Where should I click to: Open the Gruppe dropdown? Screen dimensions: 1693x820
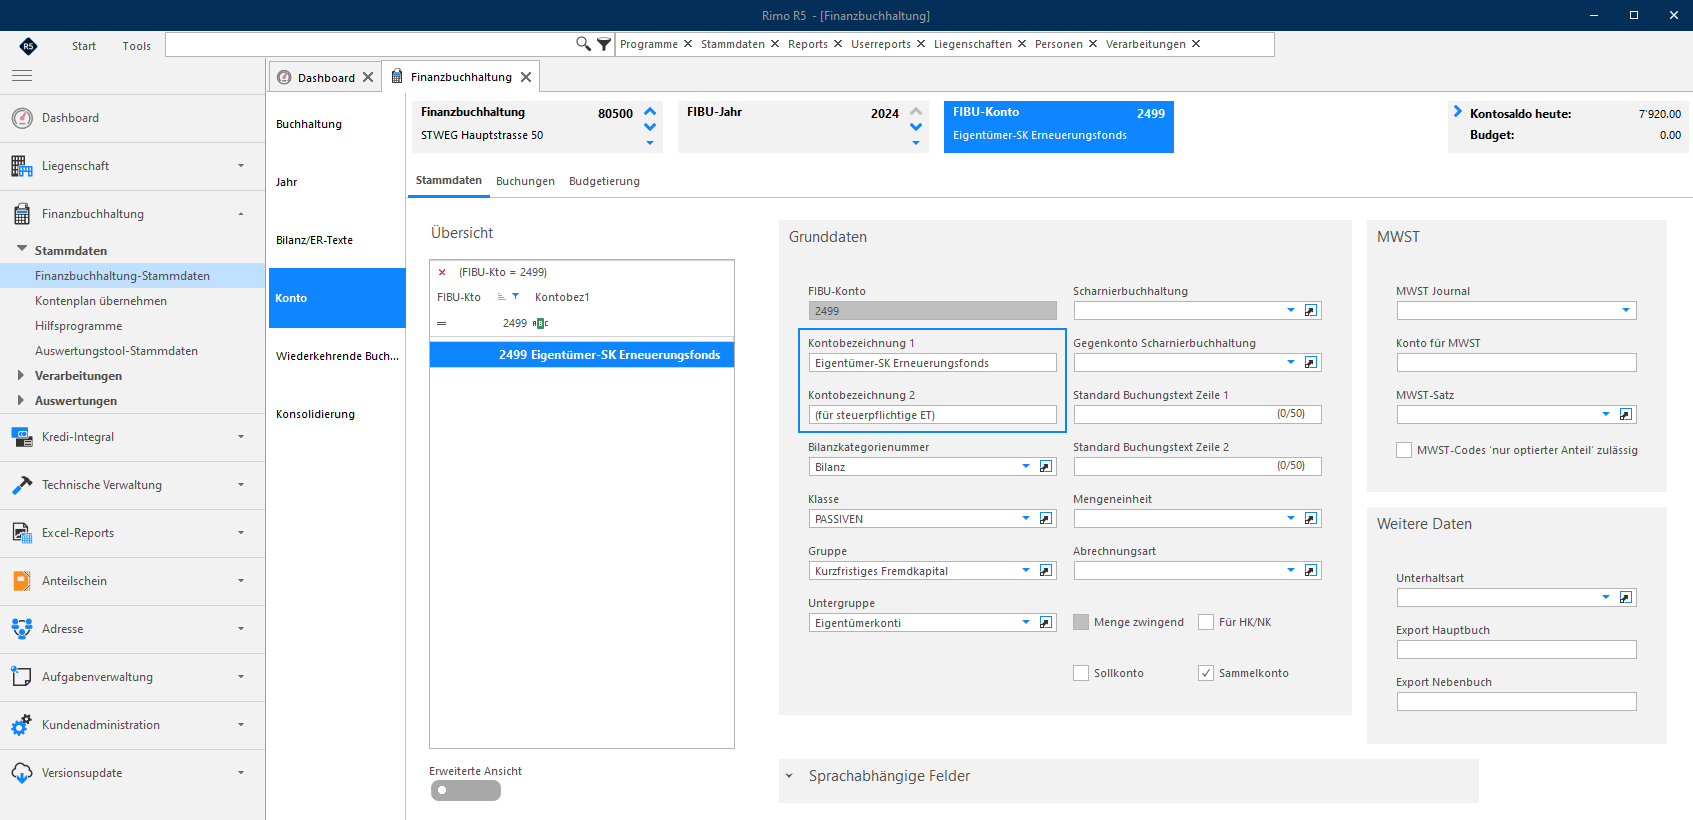pos(1026,571)
